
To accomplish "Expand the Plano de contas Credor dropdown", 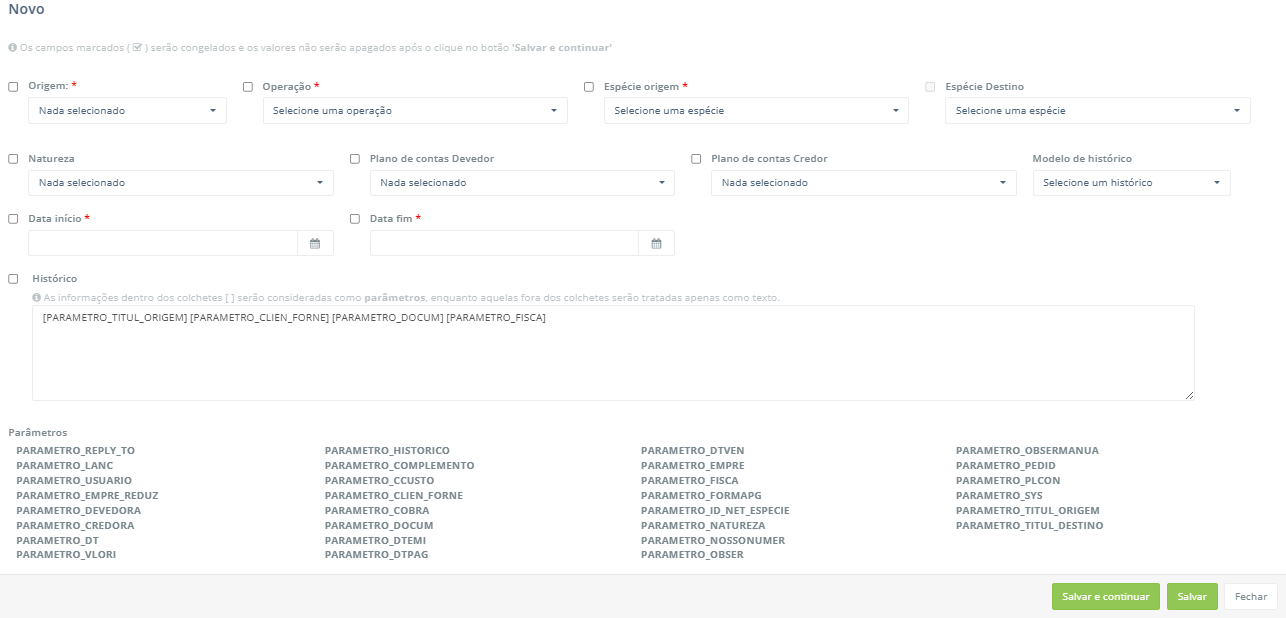I will click(863, 183).
